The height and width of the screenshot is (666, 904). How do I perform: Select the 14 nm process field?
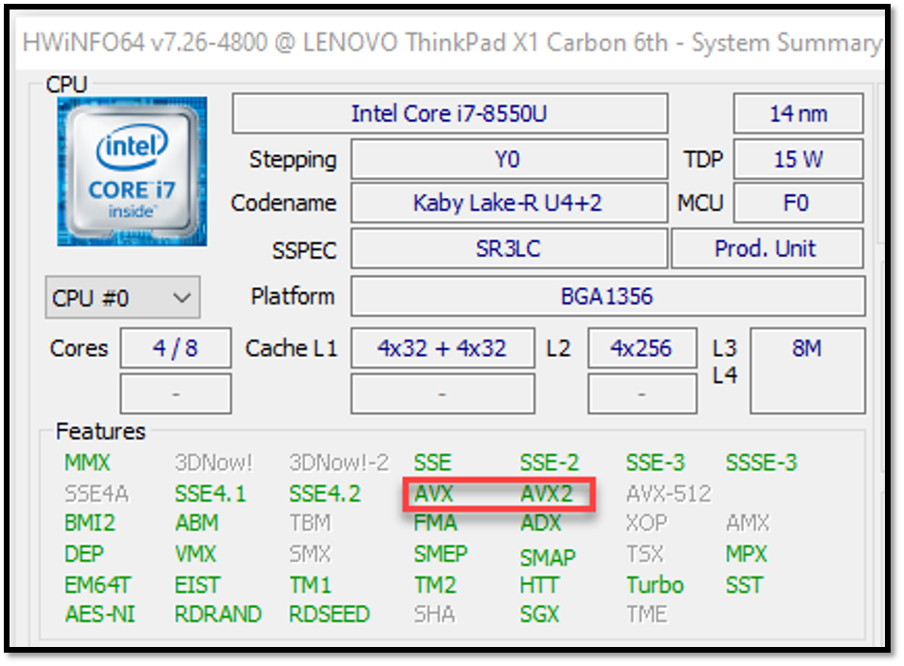[x=798, y=114]
